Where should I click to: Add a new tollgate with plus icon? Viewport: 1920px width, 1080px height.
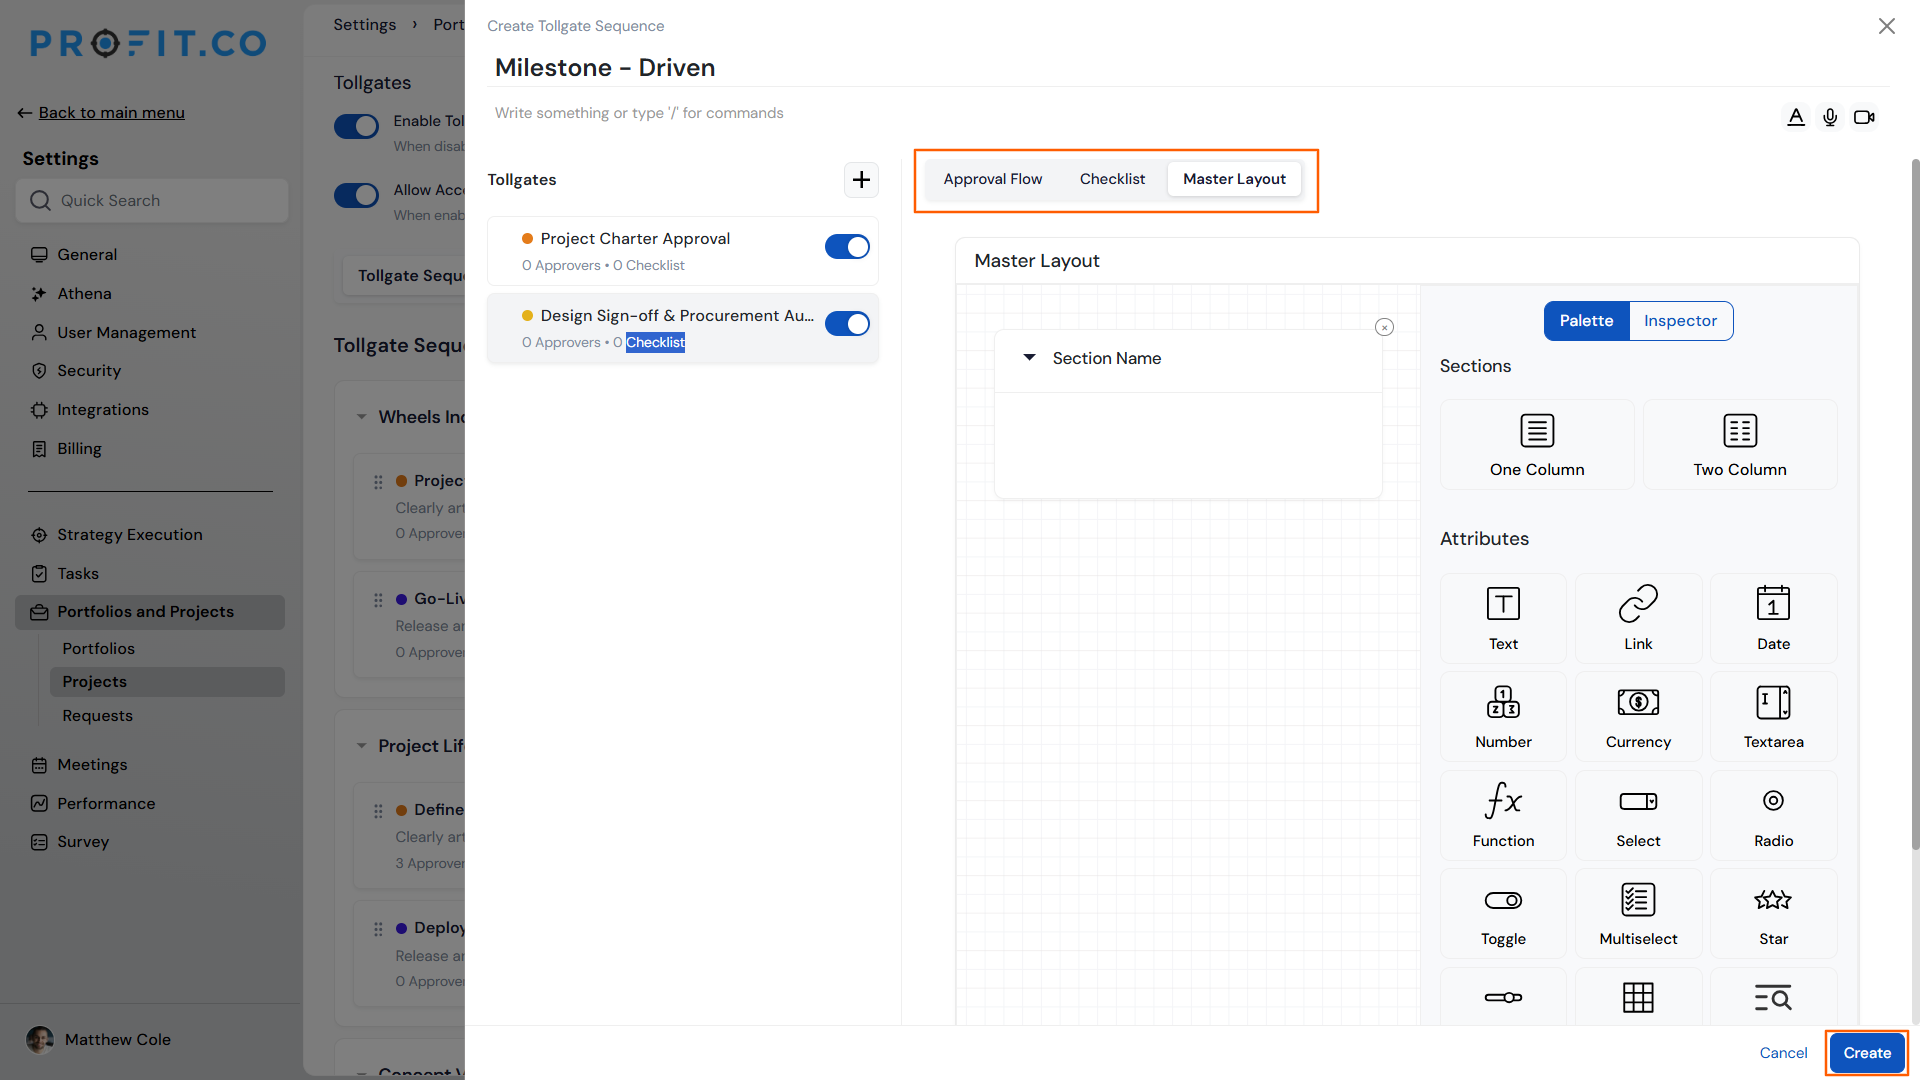(x=861, y=180)
